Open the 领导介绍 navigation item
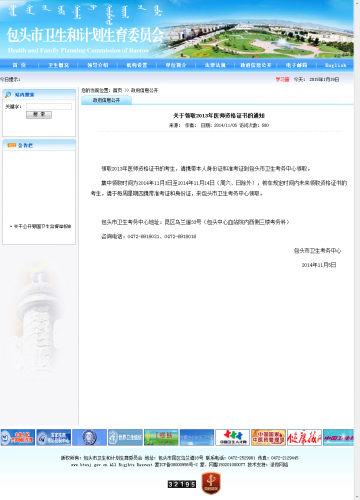Image resolution: width=360 pixels, height=500 pixels. tap(98, 65)
